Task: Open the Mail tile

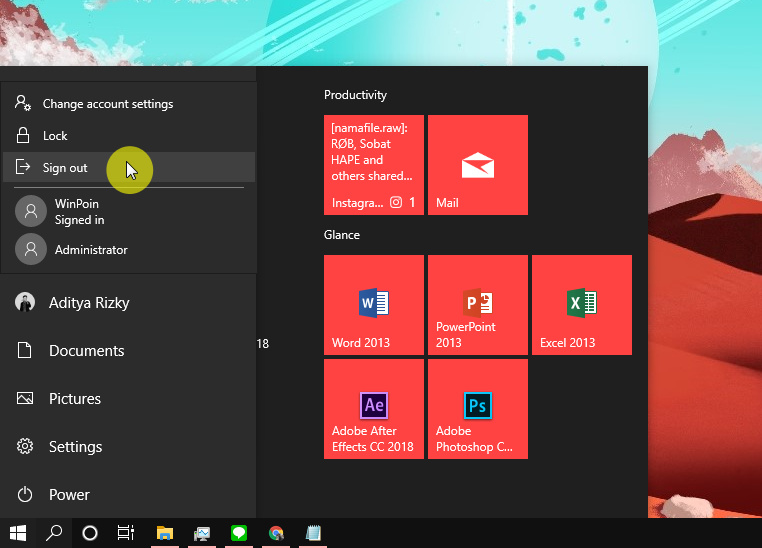Action: click(478, 165)
